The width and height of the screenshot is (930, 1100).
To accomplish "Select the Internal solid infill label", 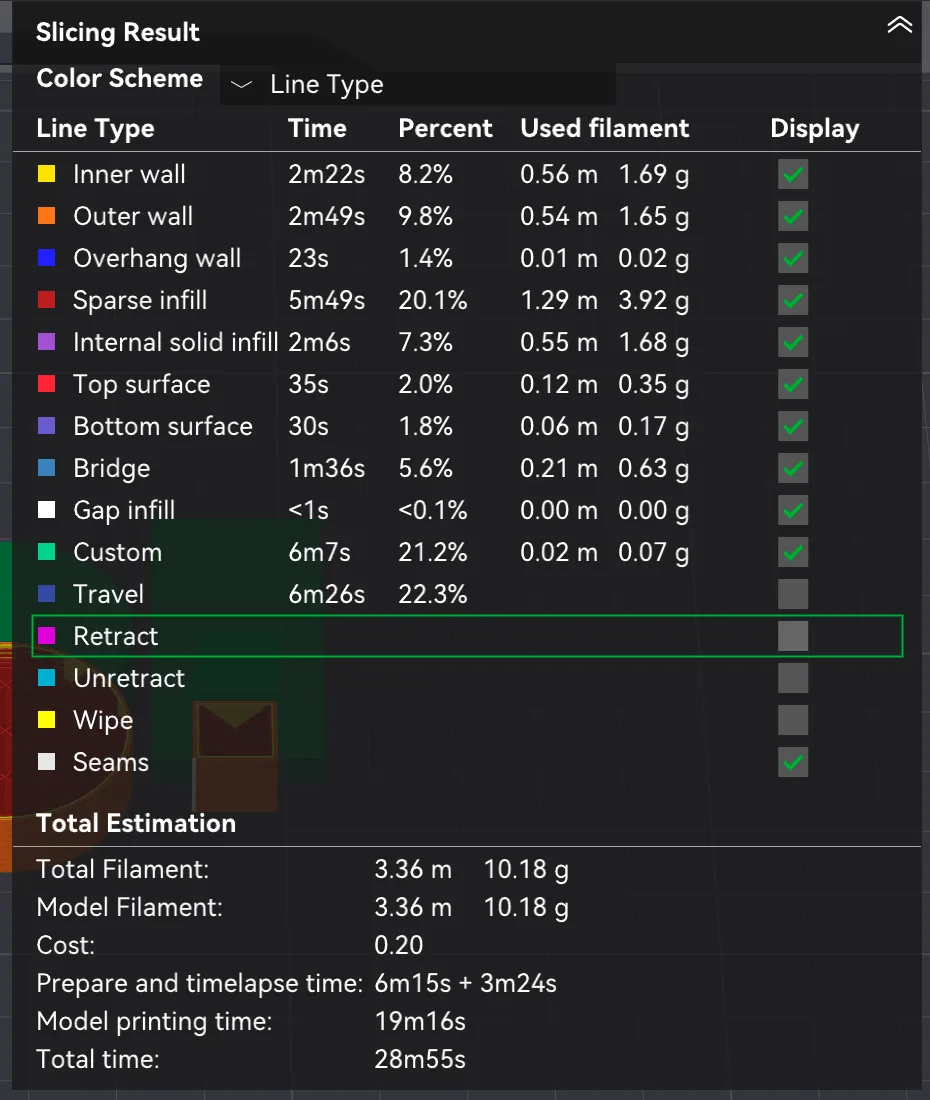I will click(176, 342).
